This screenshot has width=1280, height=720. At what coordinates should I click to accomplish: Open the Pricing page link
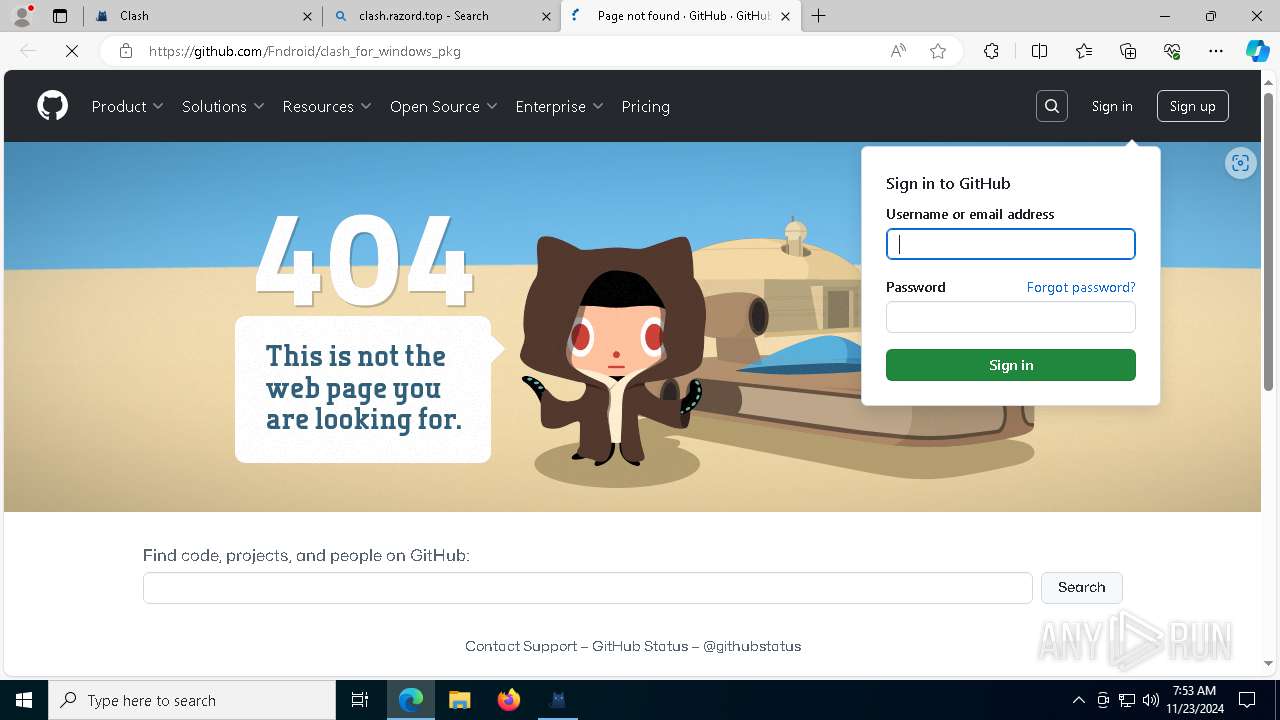[x=646, y=106]
